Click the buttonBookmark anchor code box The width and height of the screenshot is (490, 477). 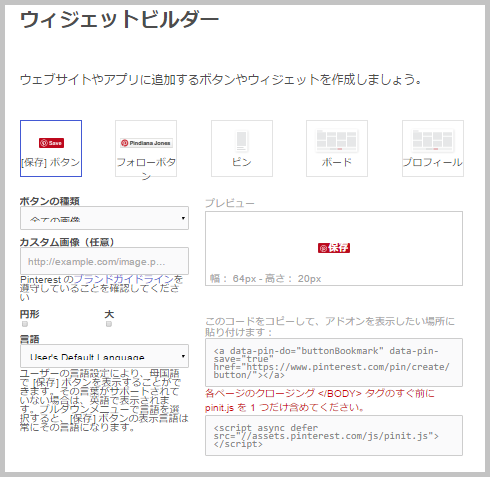334,363
